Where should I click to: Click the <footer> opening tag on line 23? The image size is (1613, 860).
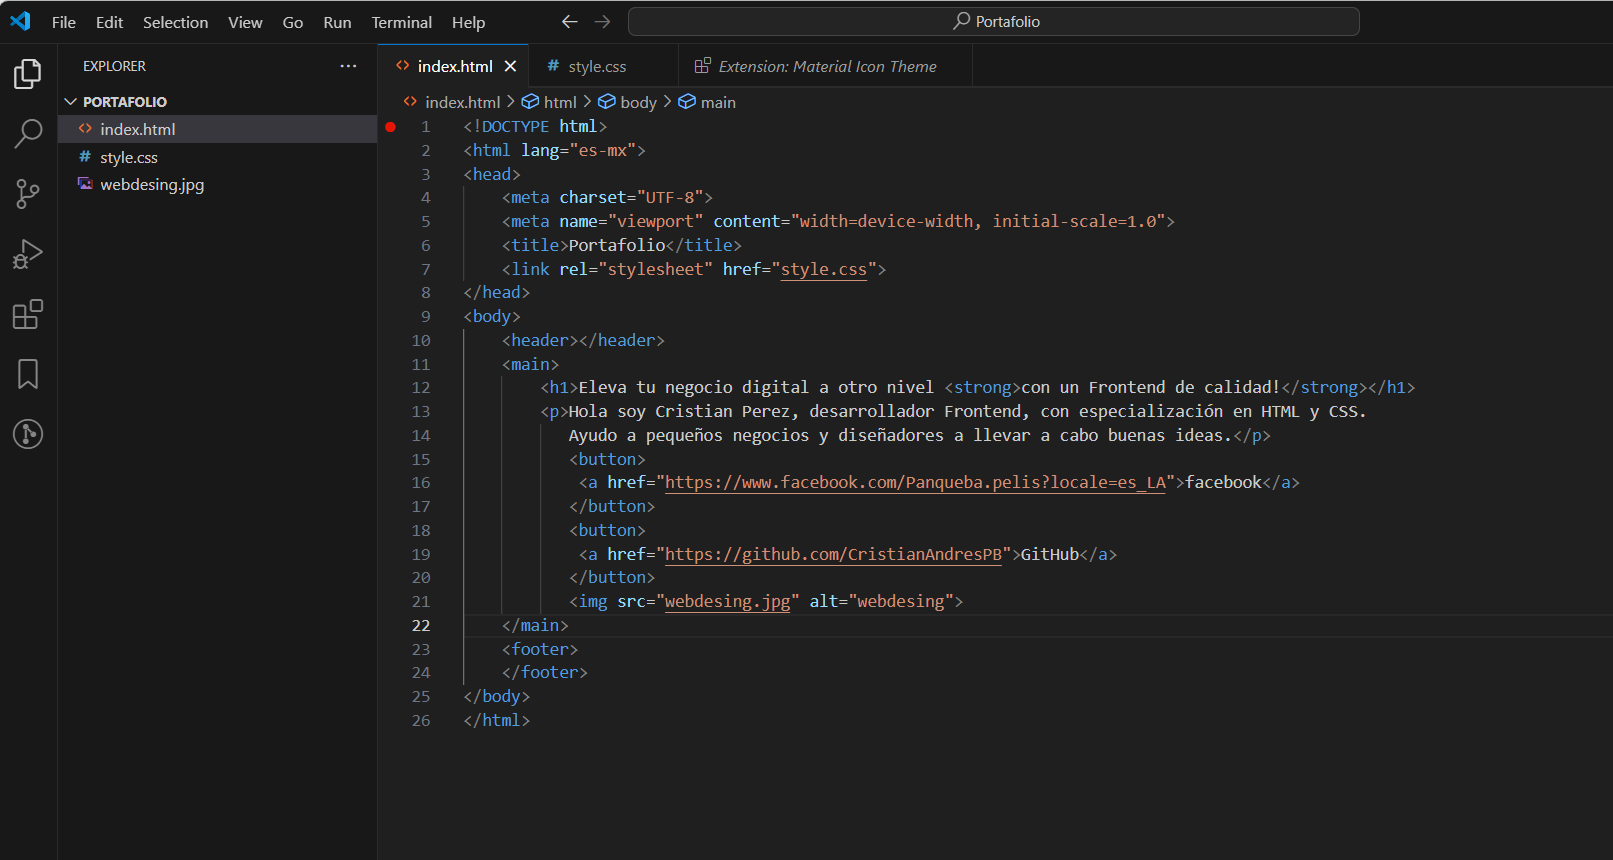(x=540, y=649)
